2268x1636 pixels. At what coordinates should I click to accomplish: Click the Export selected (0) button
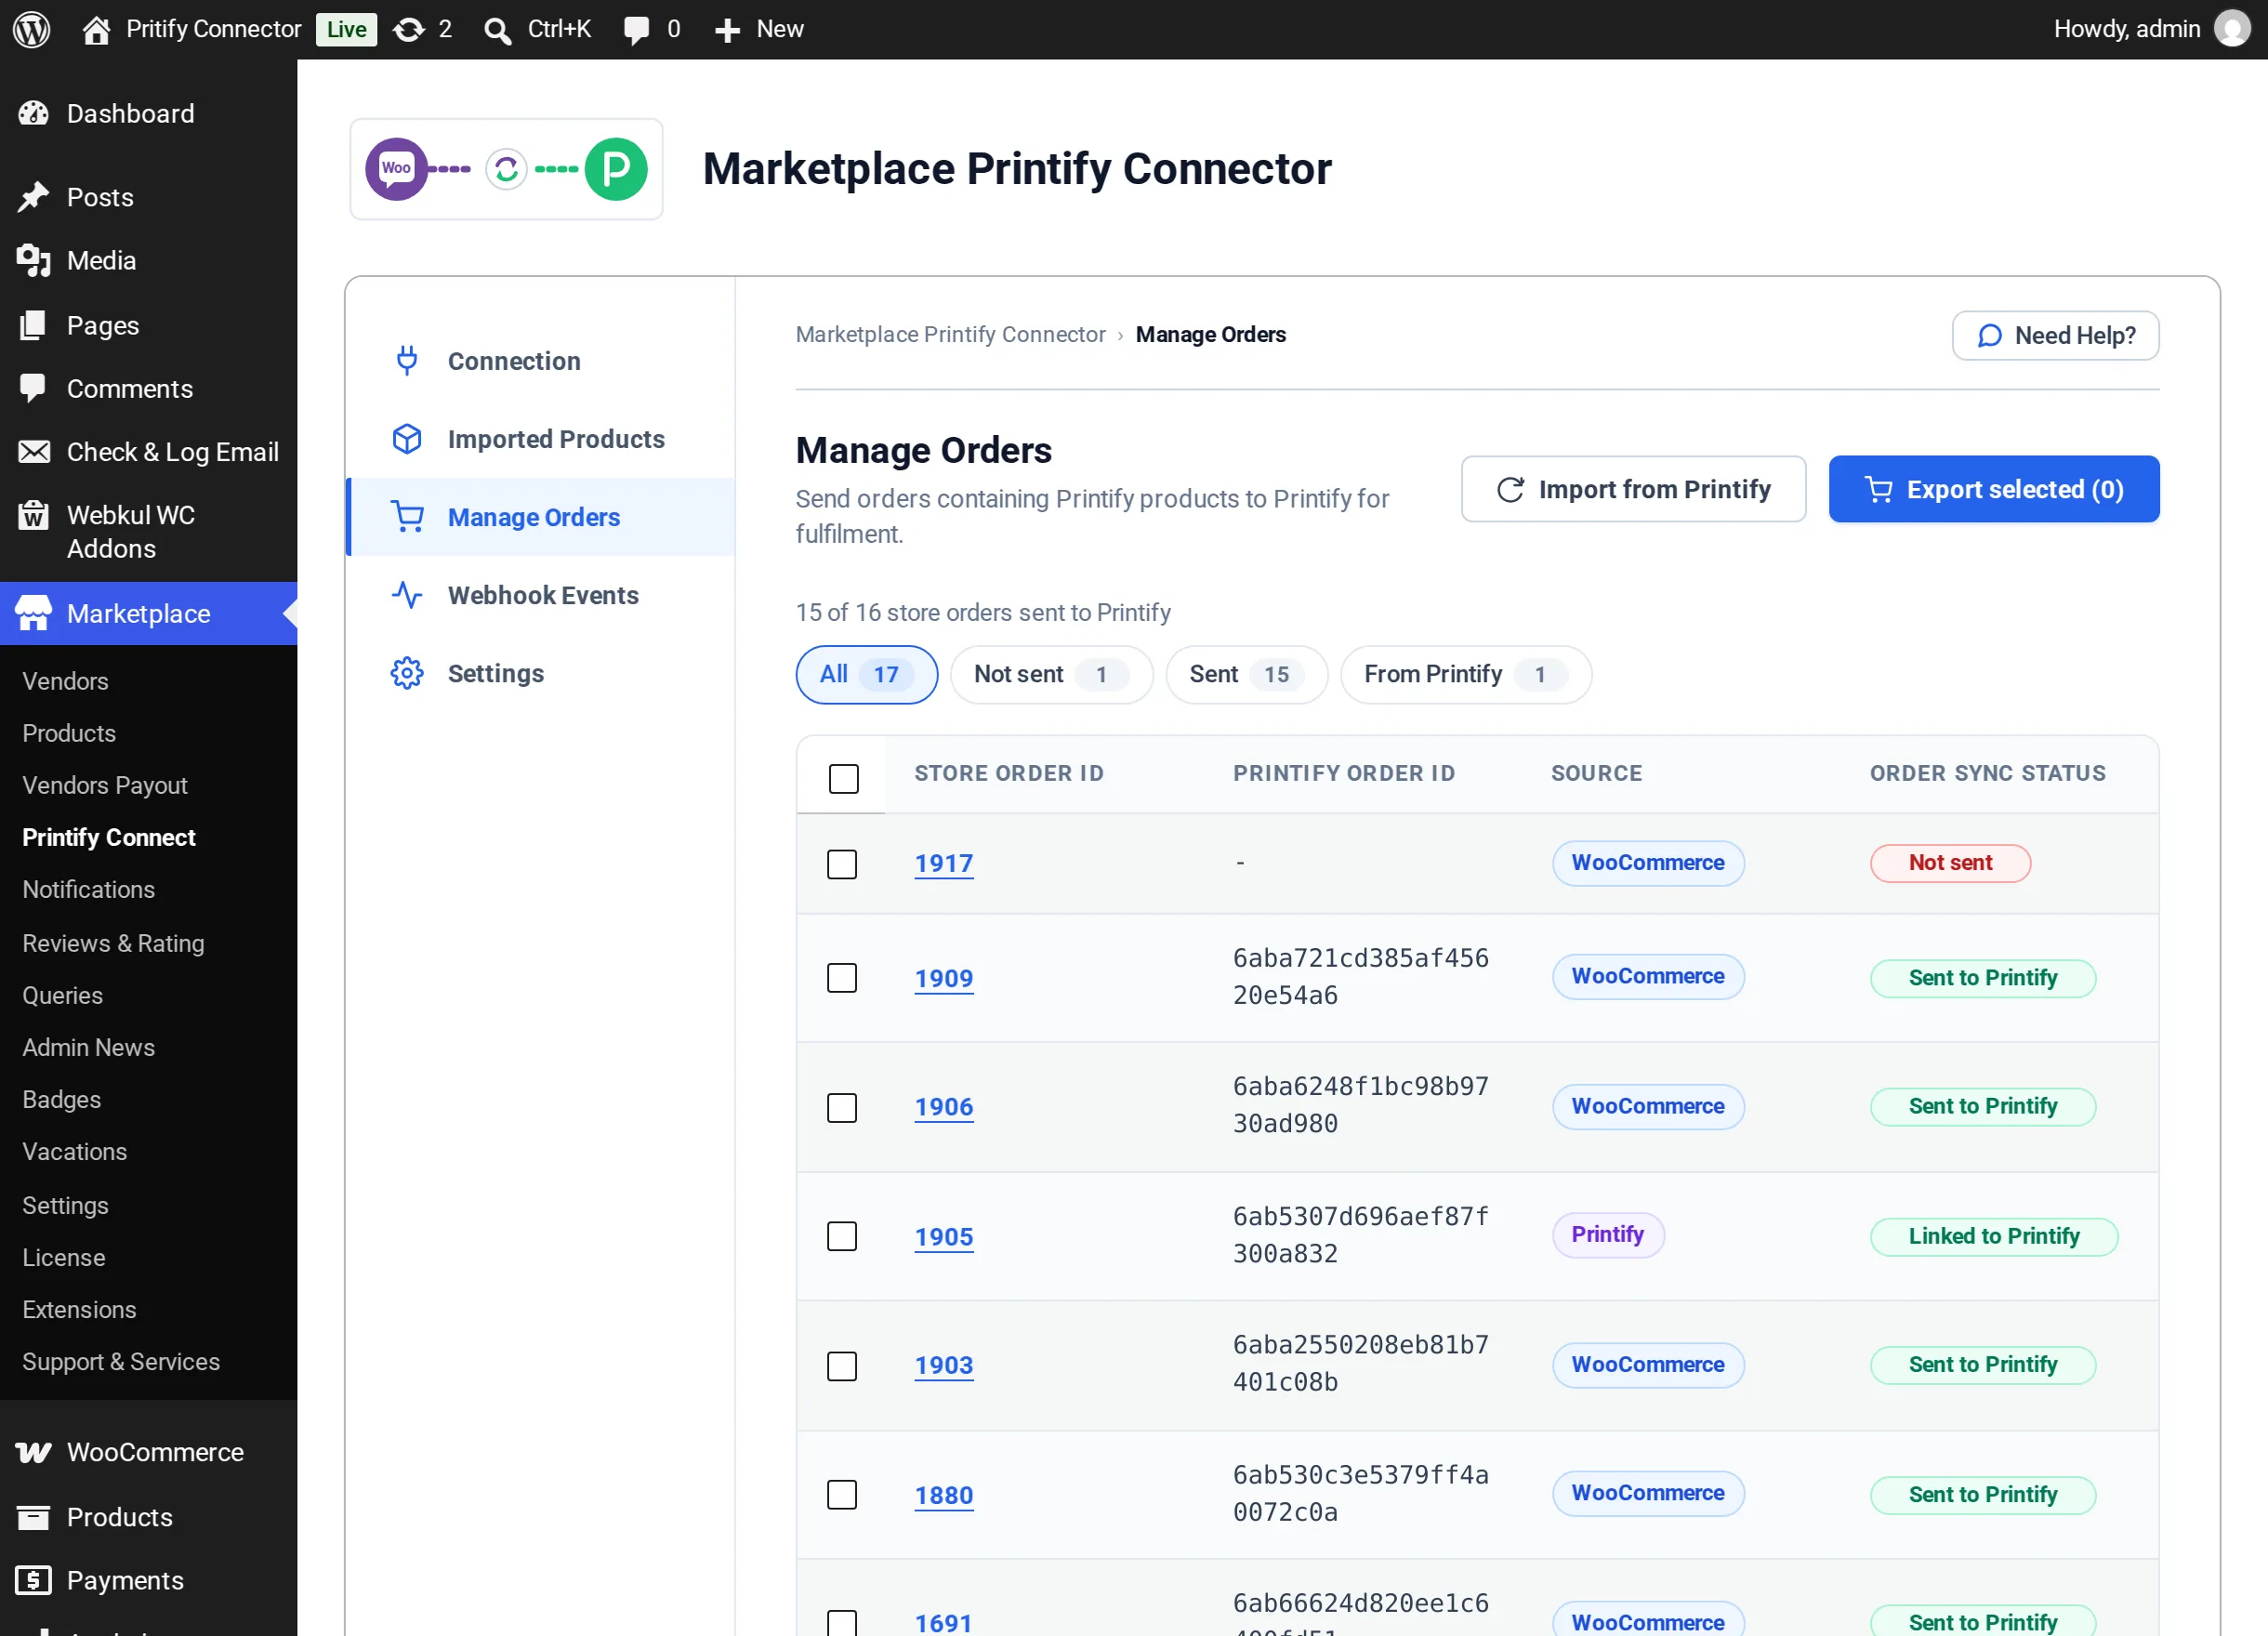coord(1993,489)
